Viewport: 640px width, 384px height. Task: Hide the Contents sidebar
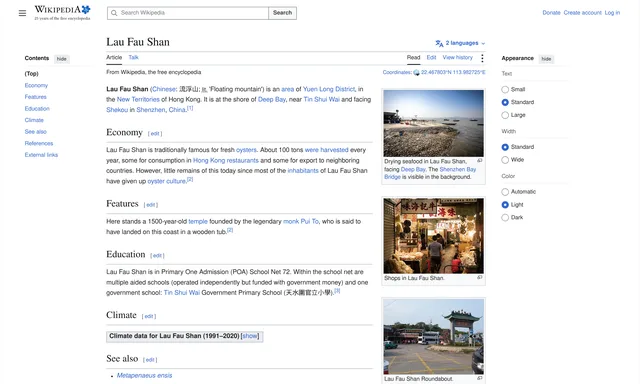(62, 59)
